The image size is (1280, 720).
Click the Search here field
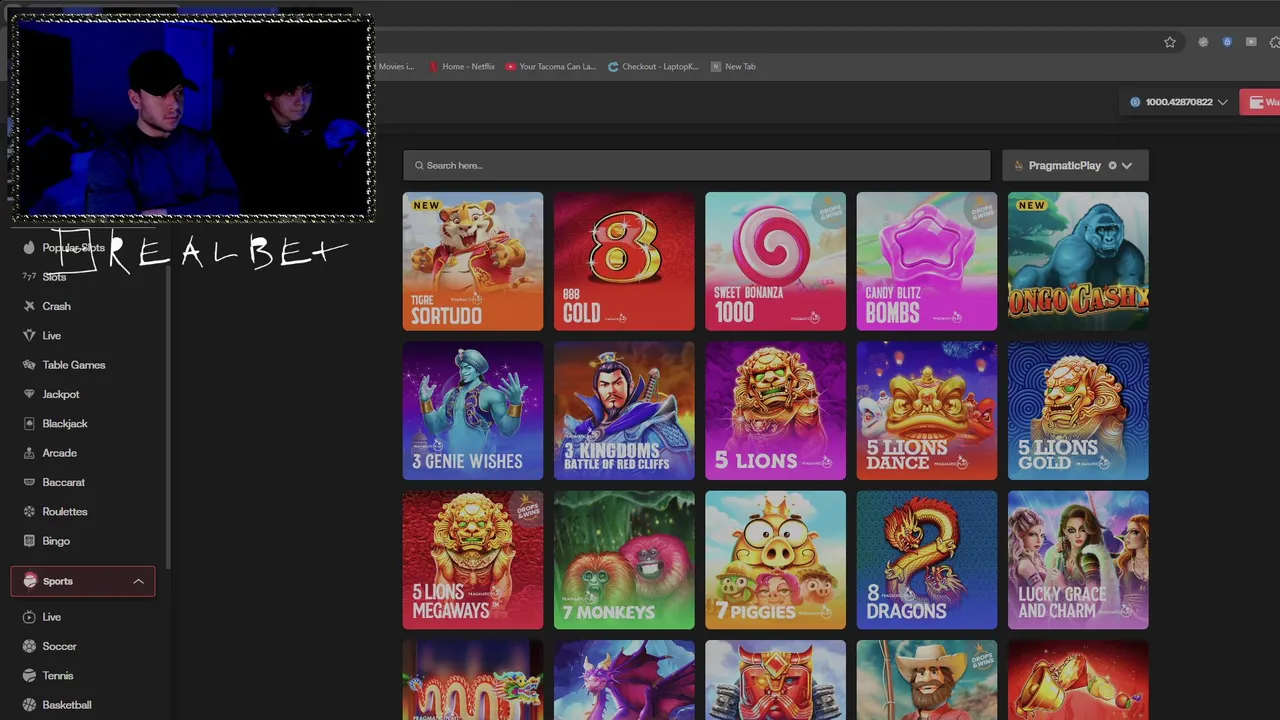point(696,166)
